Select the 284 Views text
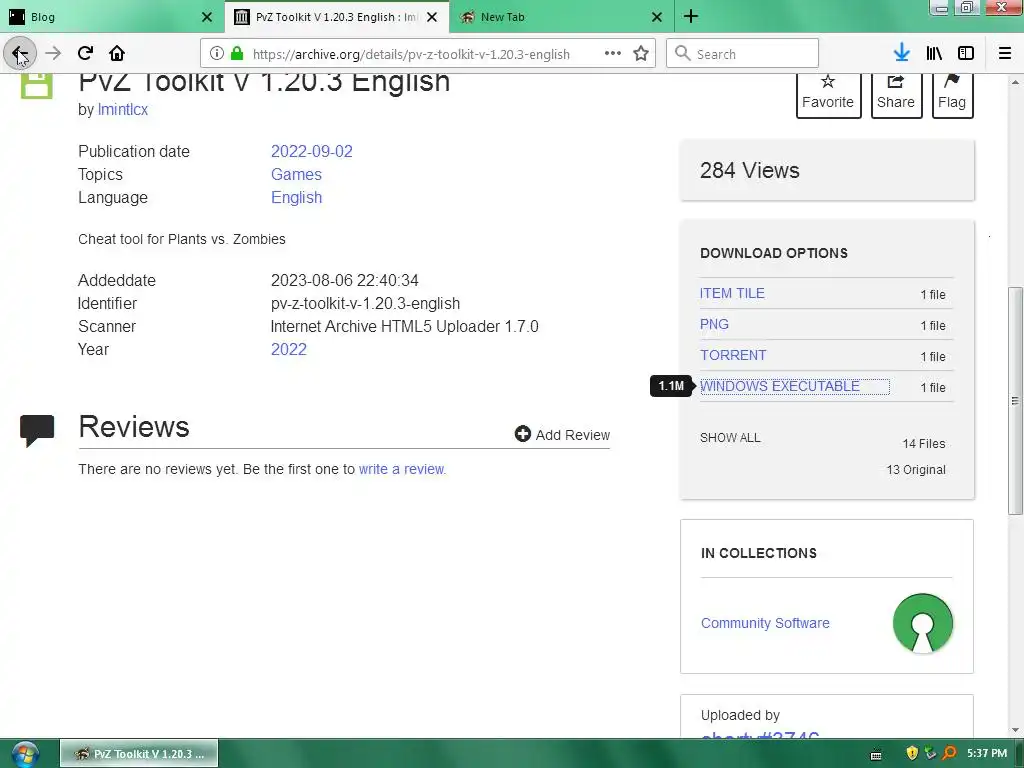1024x768 pixels. 750,170
